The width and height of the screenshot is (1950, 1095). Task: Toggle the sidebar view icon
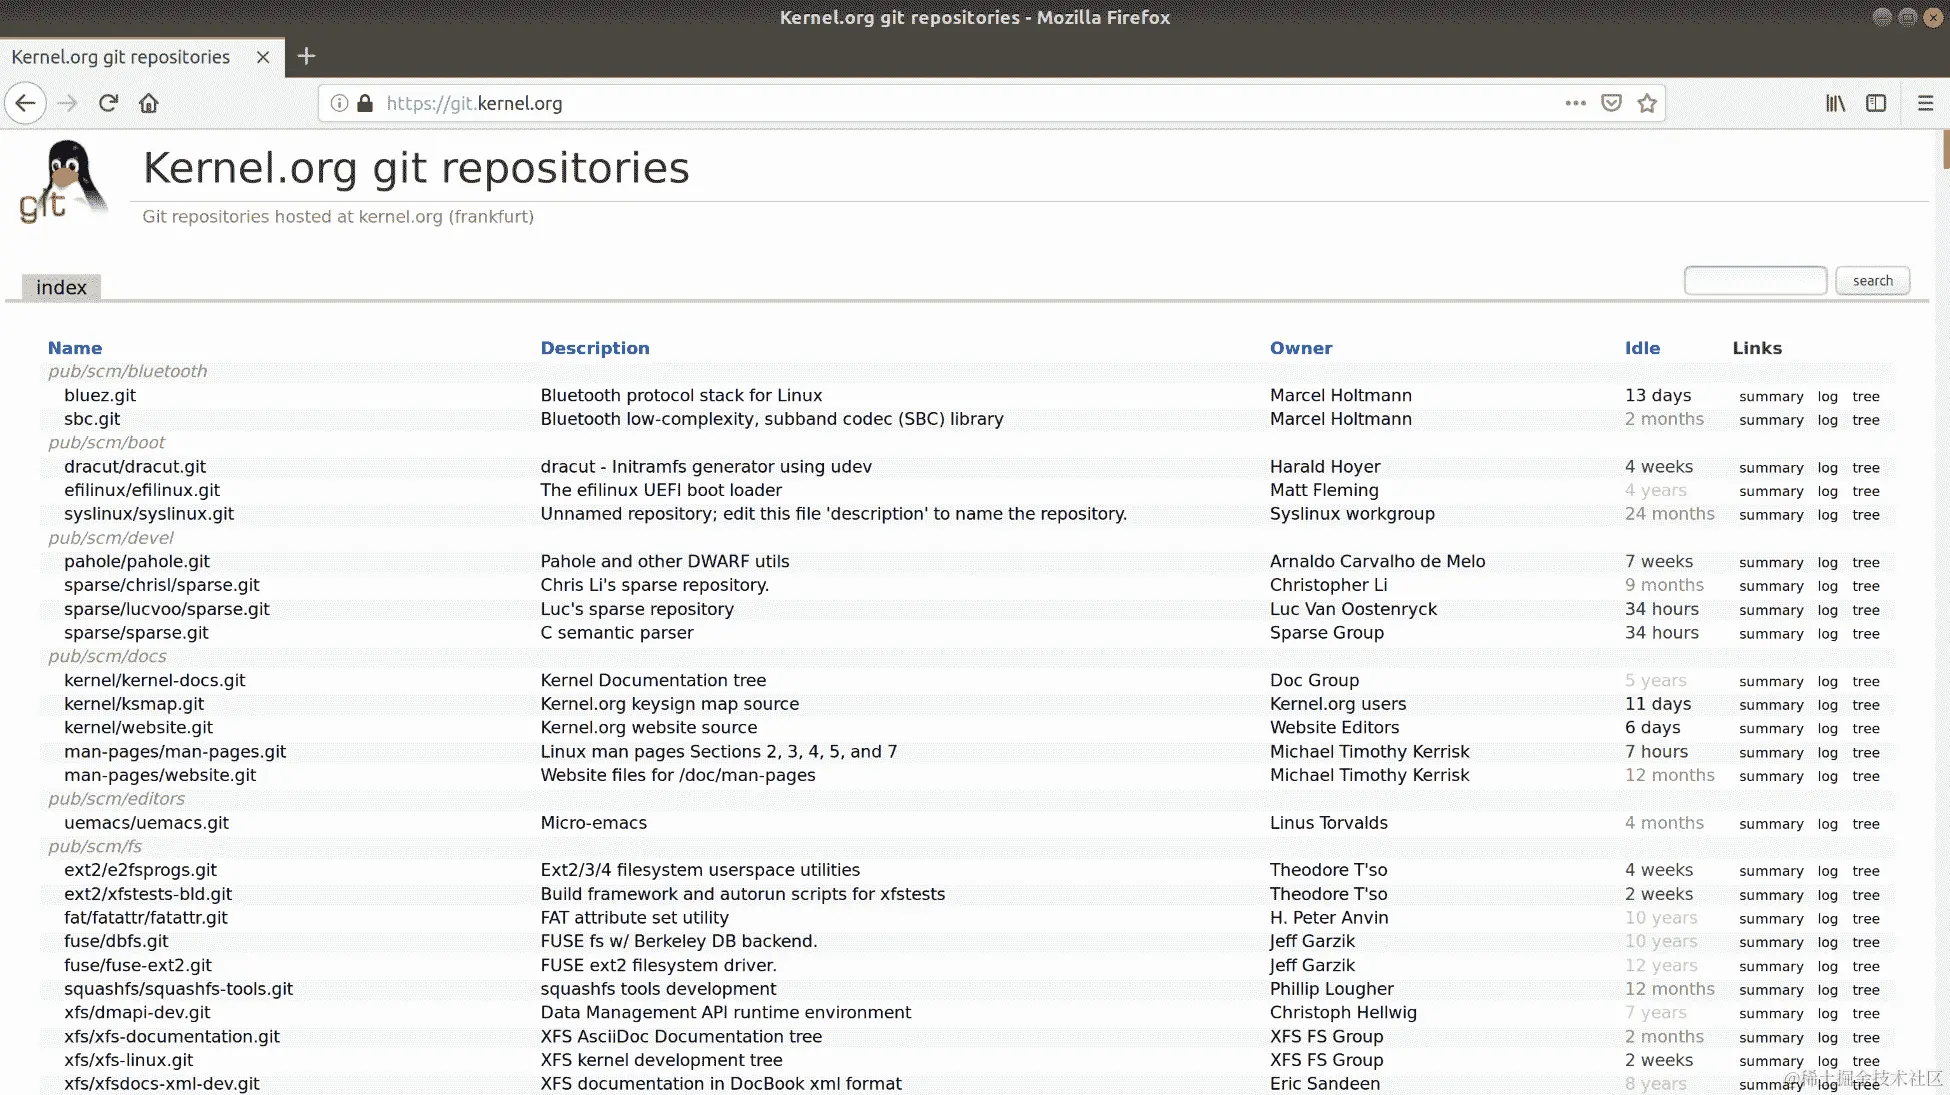1876,103
